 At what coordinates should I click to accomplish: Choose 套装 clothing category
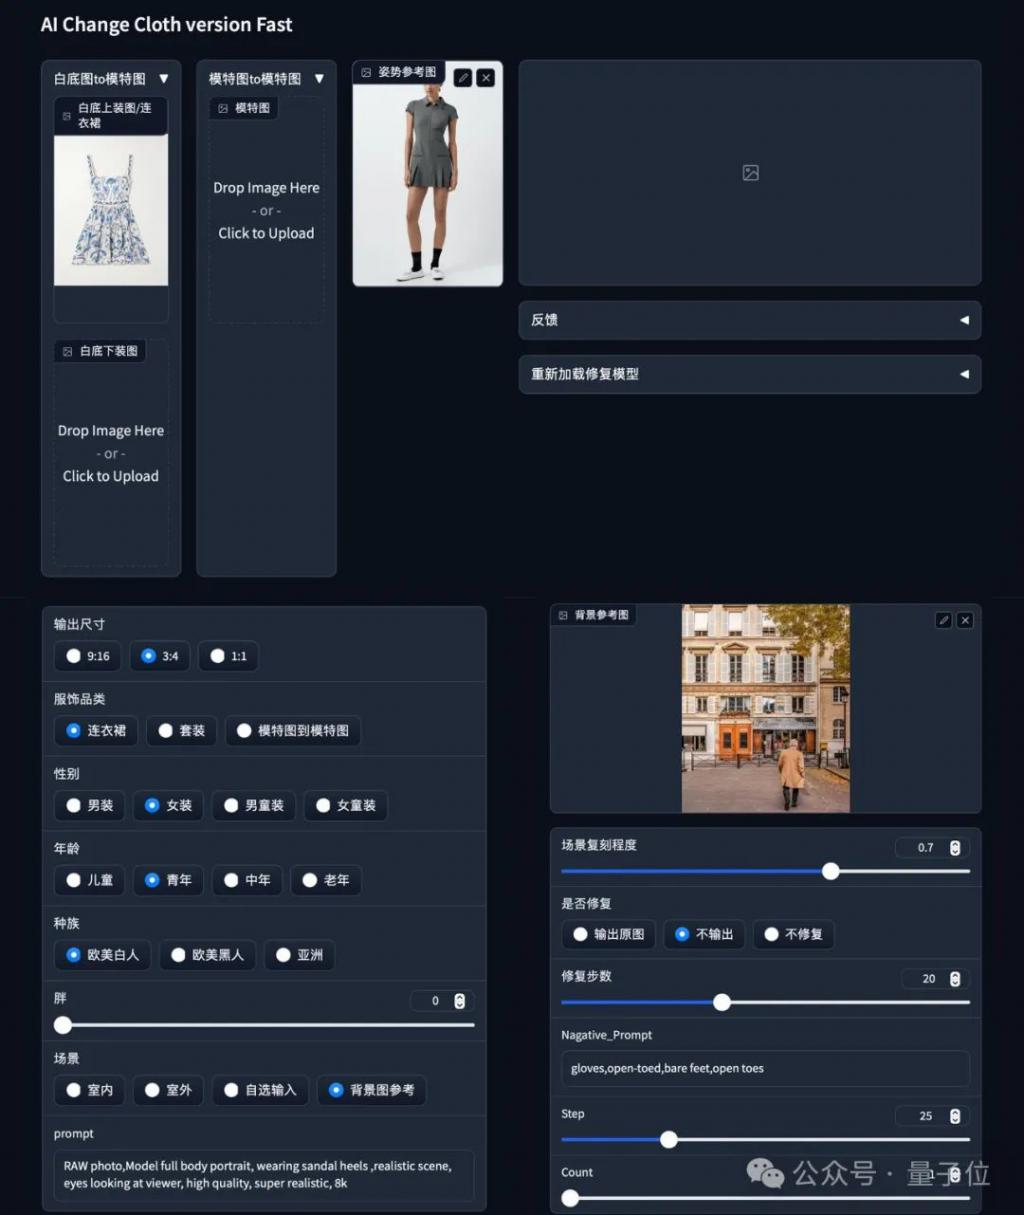pyautogui.click(x=181, y=731)
